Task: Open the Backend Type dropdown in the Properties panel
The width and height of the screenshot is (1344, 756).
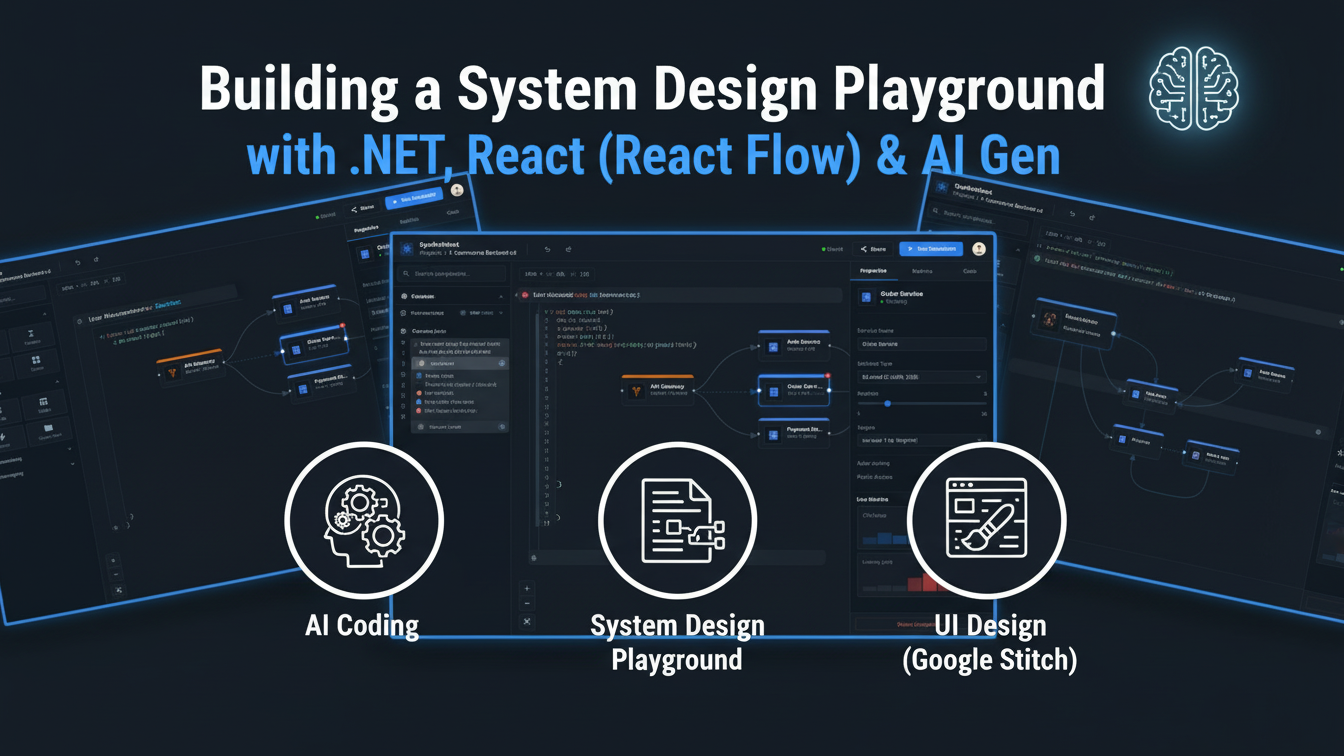Action: point(920,377)
